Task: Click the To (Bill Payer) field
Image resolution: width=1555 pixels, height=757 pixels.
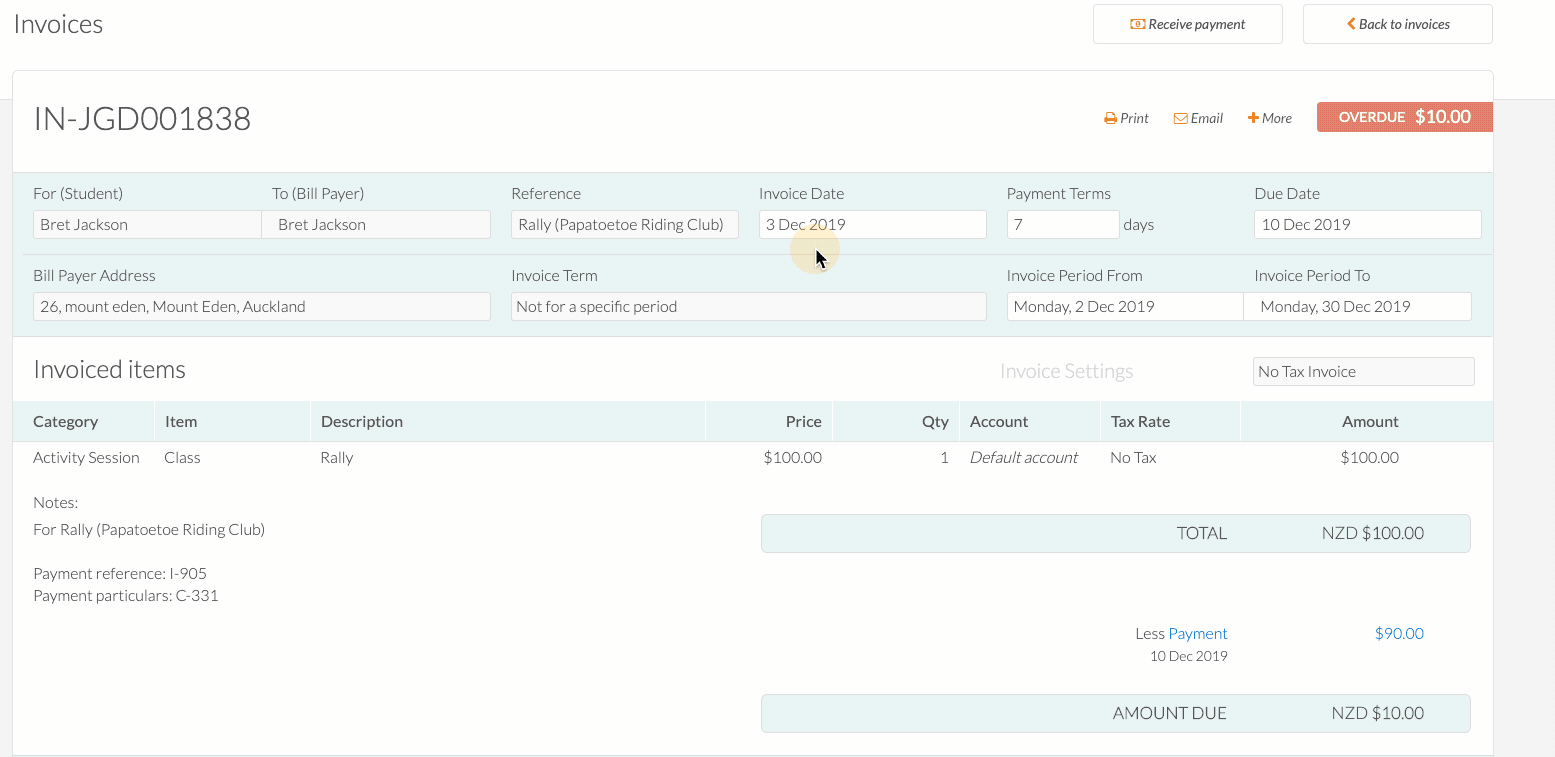Action: point(377,224)
